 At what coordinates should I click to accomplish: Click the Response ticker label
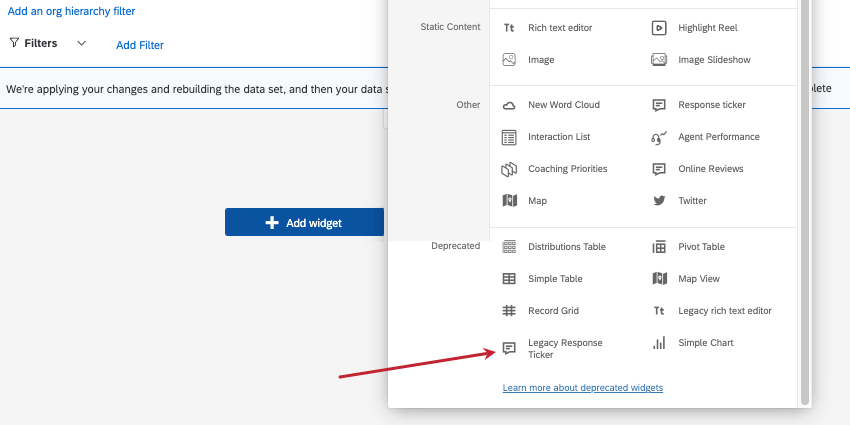point(712,105)
